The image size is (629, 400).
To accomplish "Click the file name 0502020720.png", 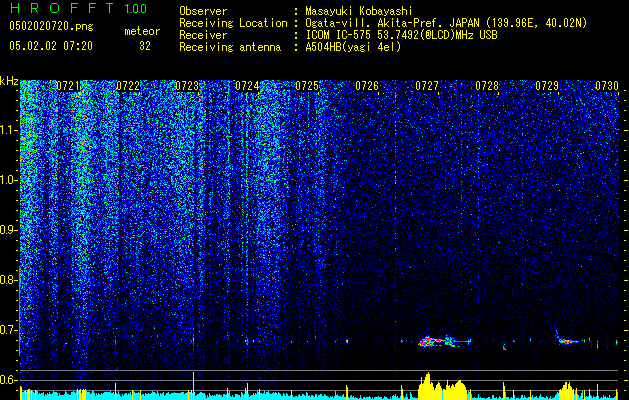I will [51, 26].
